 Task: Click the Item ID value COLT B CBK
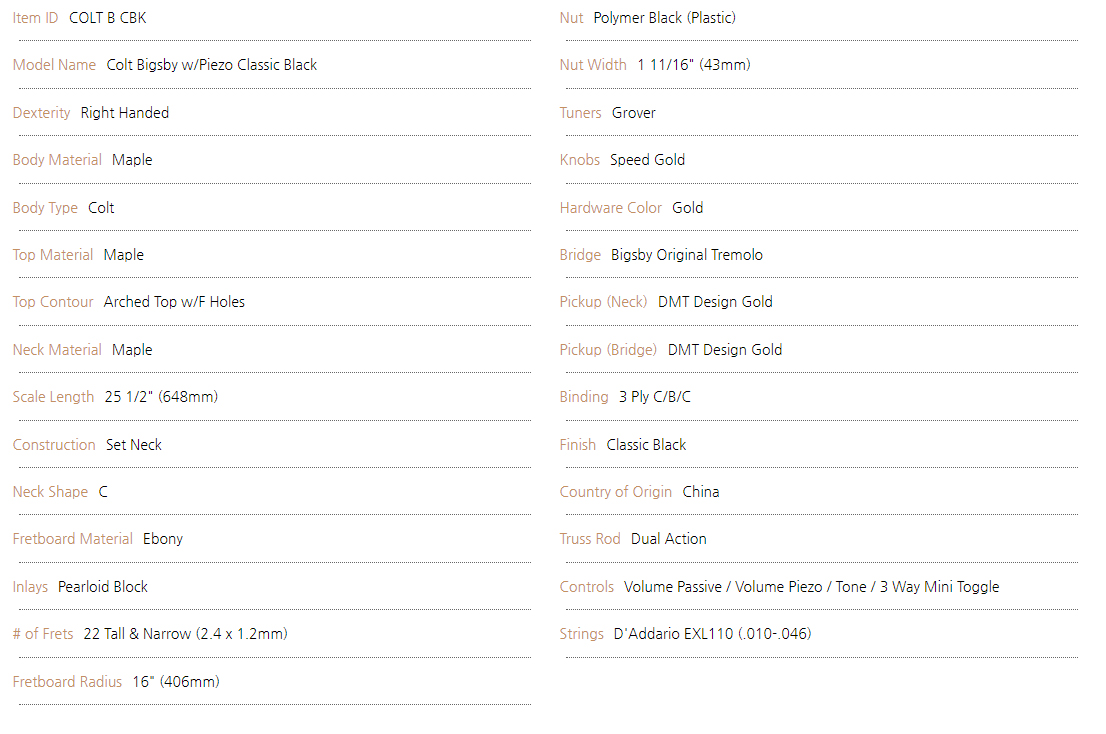(x=107, y=18)
